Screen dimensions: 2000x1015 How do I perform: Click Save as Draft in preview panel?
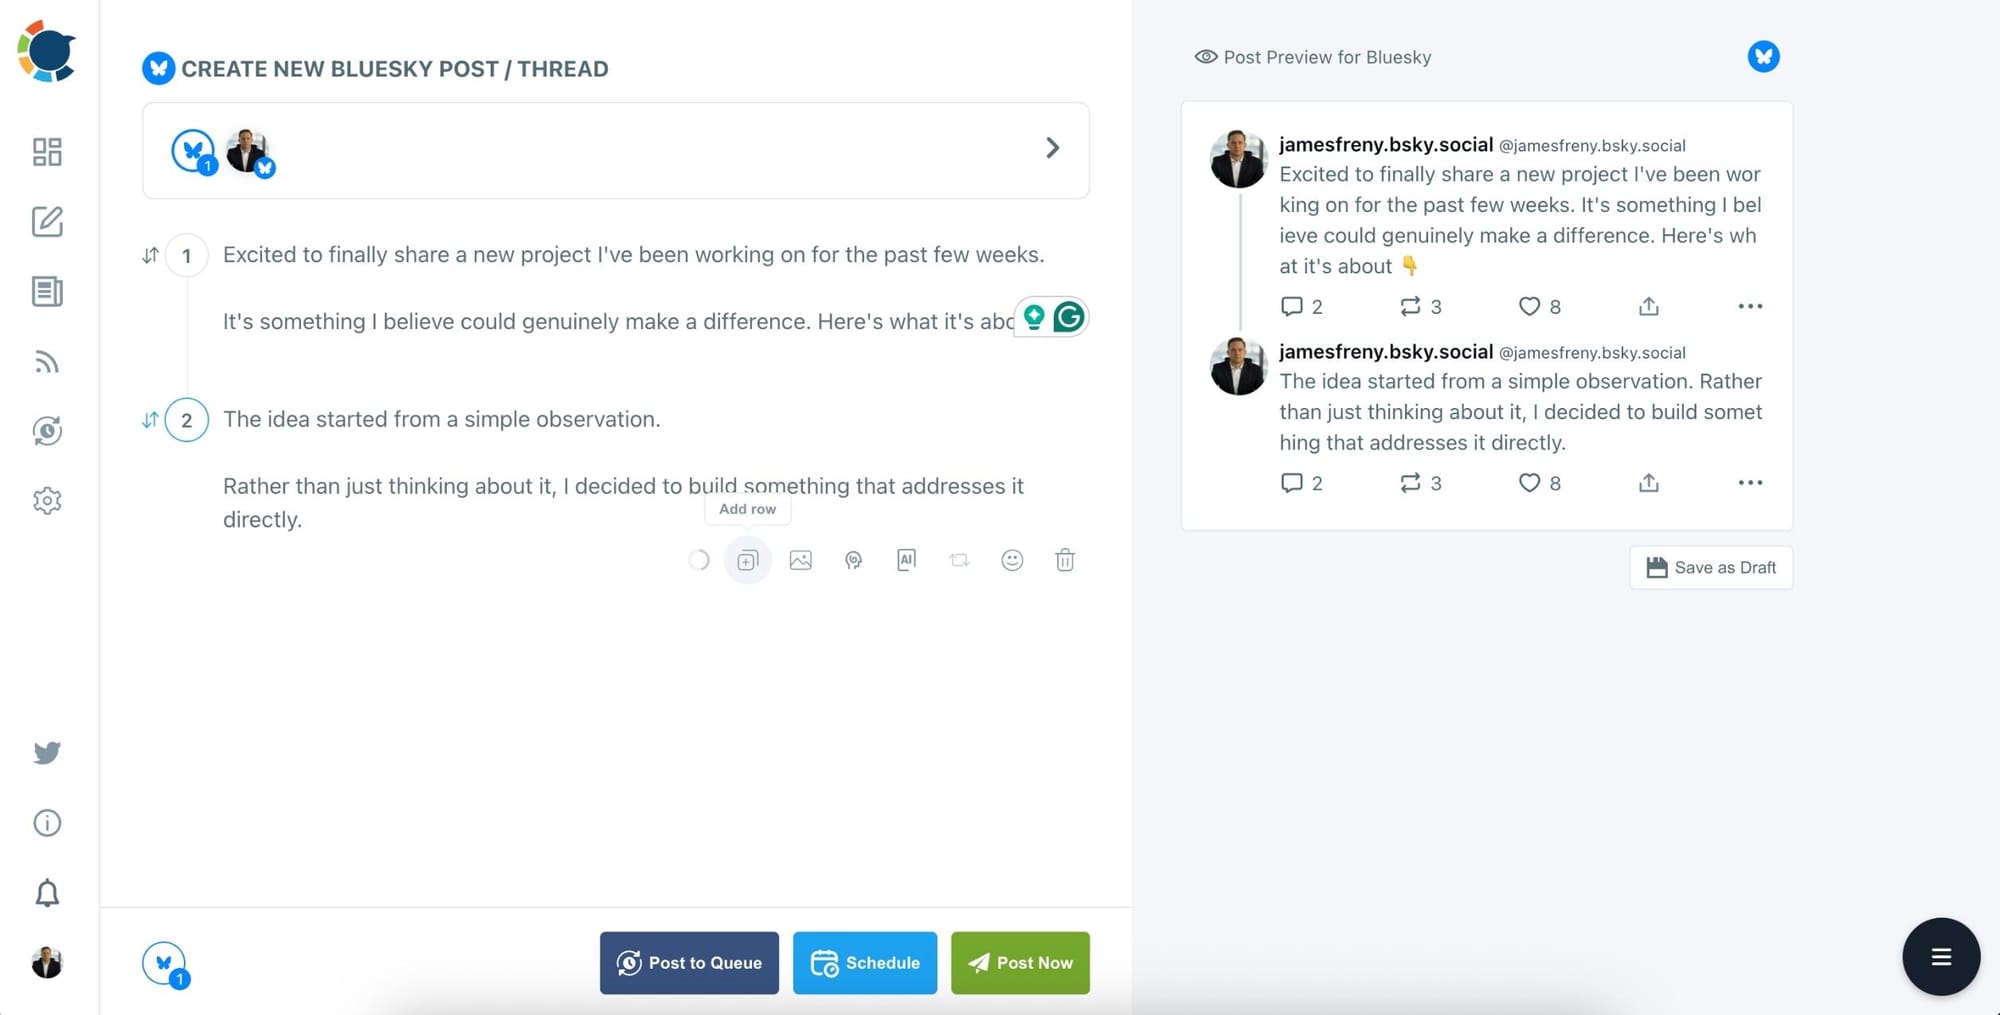click(x=1710, y=567)
